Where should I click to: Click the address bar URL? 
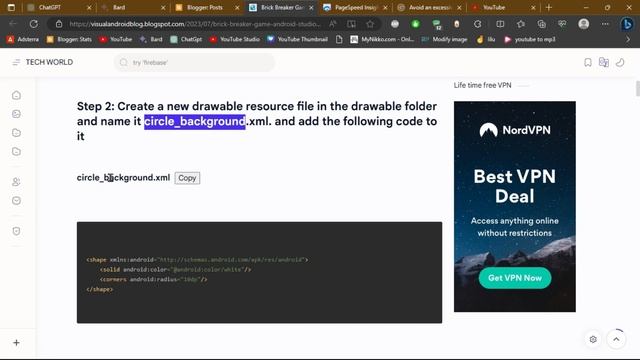click(x=195, y=24)
